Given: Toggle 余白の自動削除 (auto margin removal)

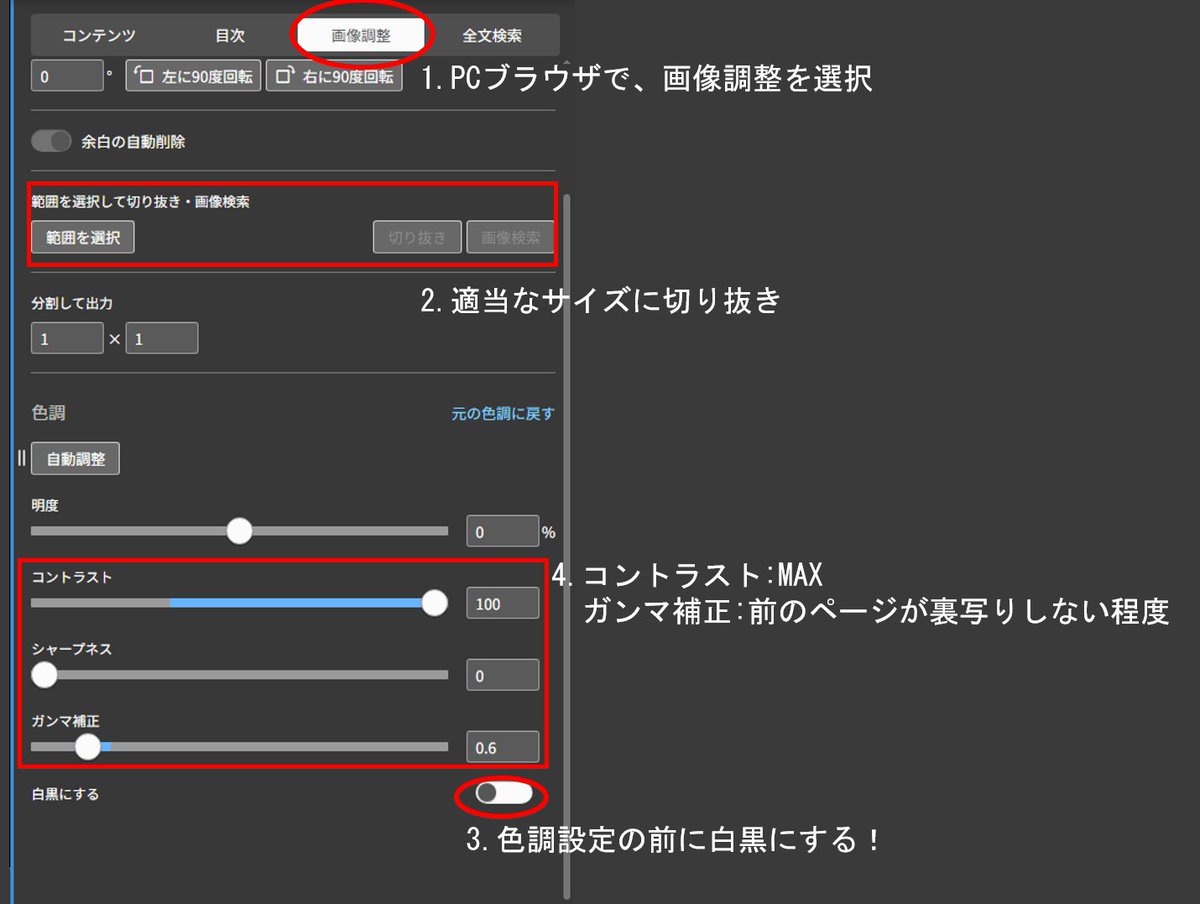Looking at the screenshot, I should click(x=52, y=140).
